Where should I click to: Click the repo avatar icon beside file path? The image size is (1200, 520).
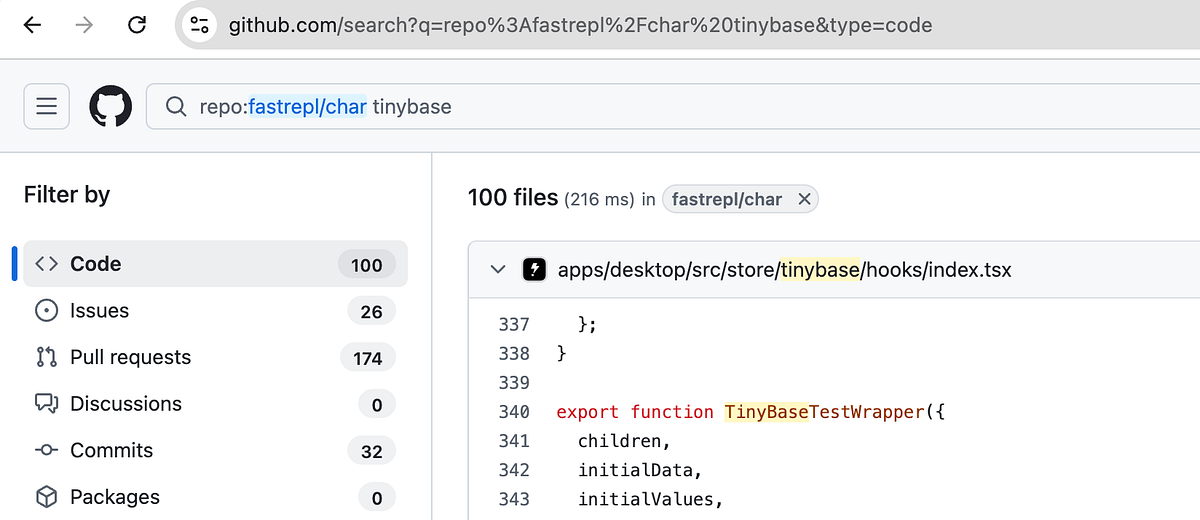[535, 269]
